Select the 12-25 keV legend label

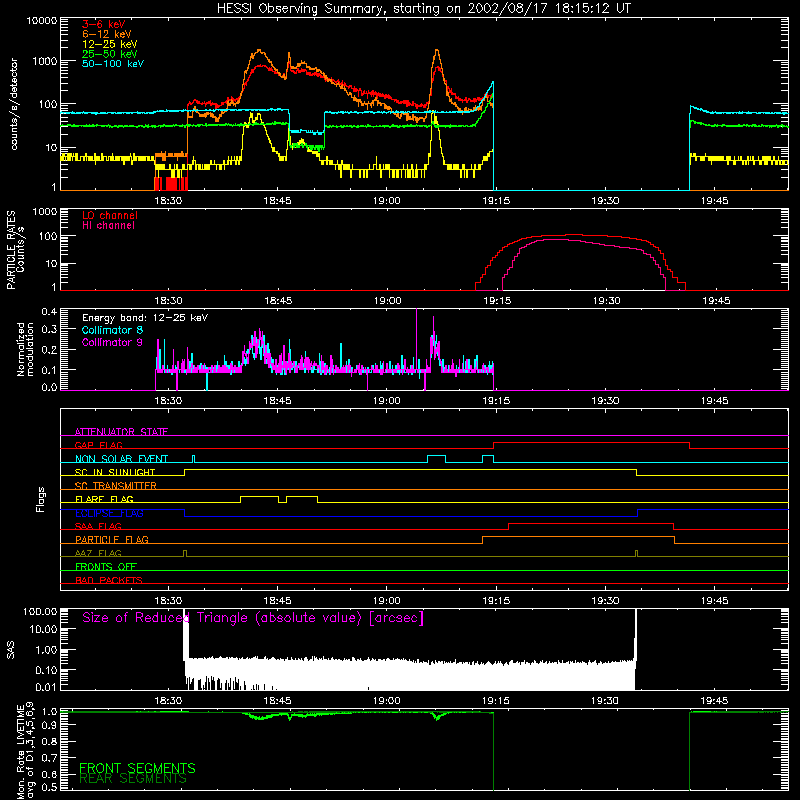tap(110, 44)
